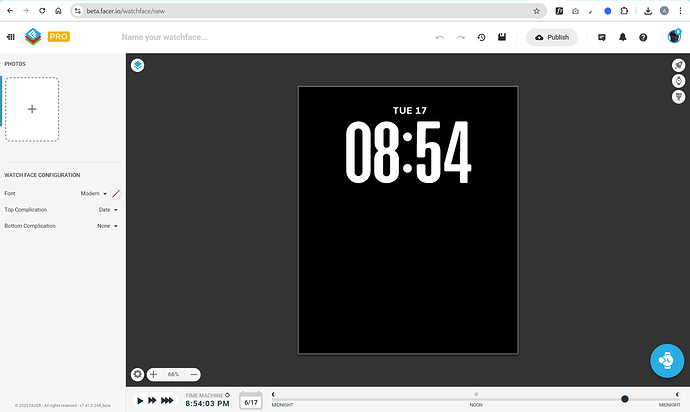
Task: Open the version history
Action: (481, 37)
